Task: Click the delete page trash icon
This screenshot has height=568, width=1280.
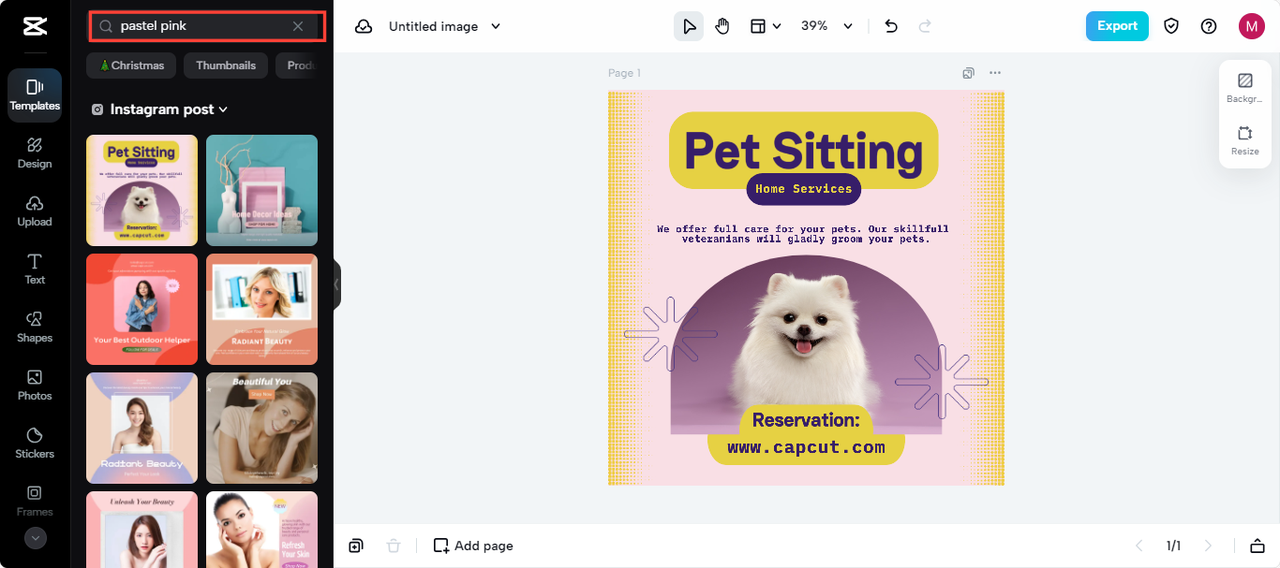Action: click(394, 546)
